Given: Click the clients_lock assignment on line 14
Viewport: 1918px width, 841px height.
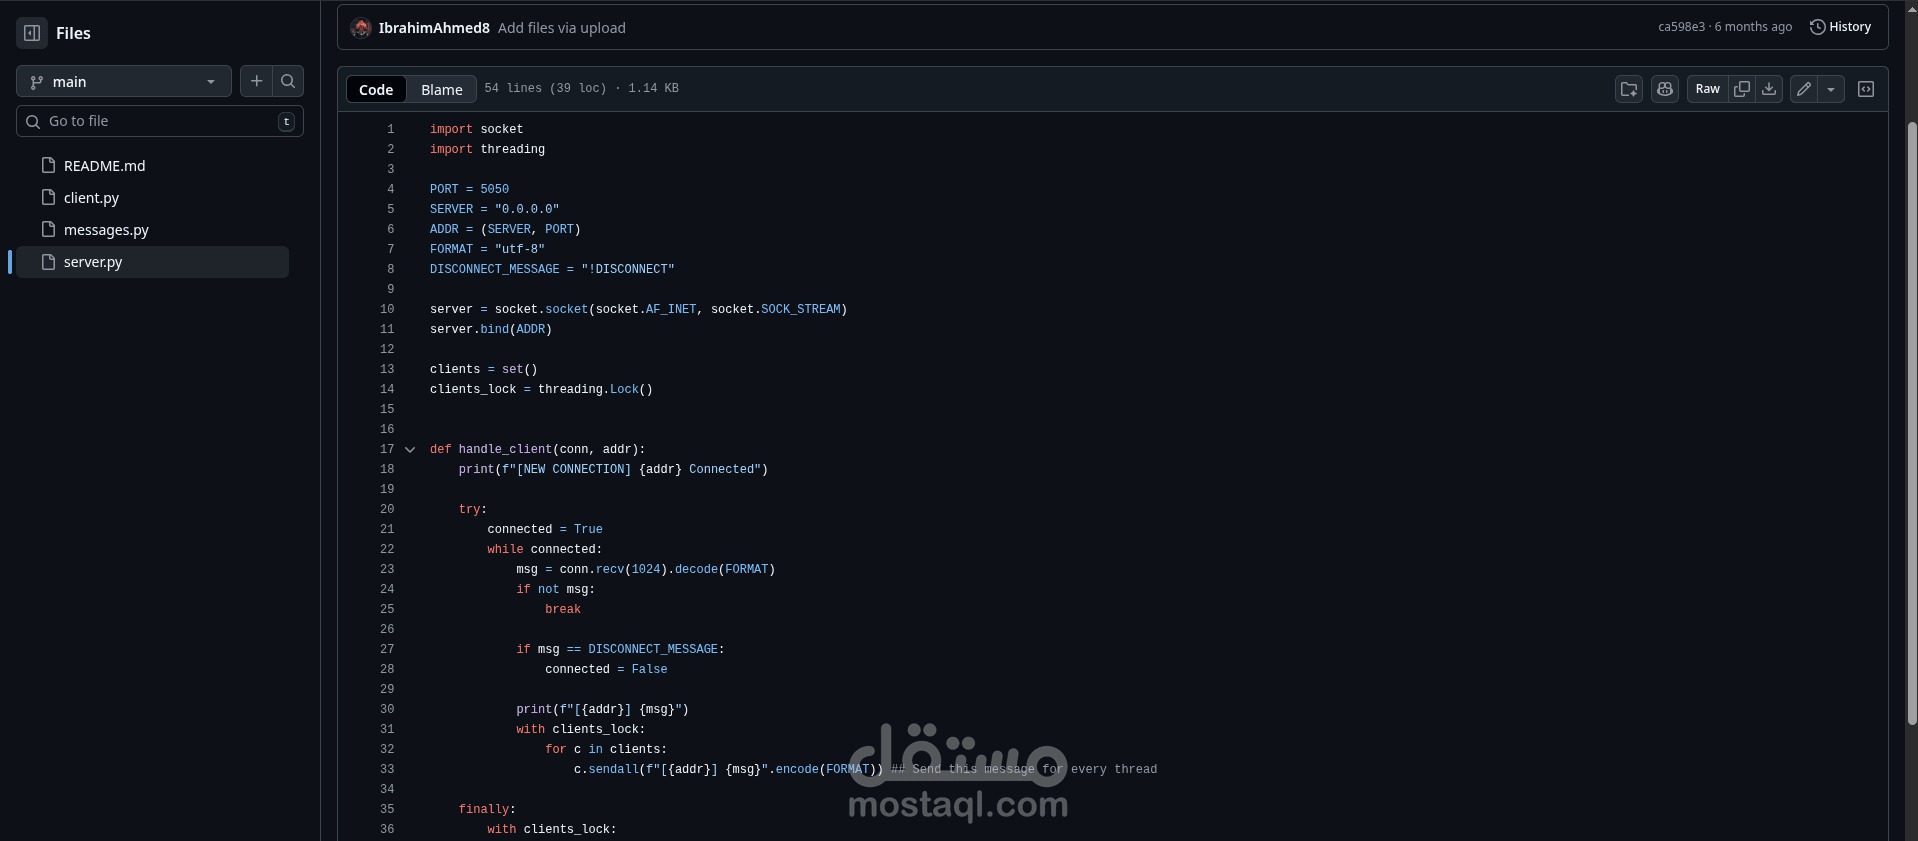Looking at the screenshot, I should [541, 389].
